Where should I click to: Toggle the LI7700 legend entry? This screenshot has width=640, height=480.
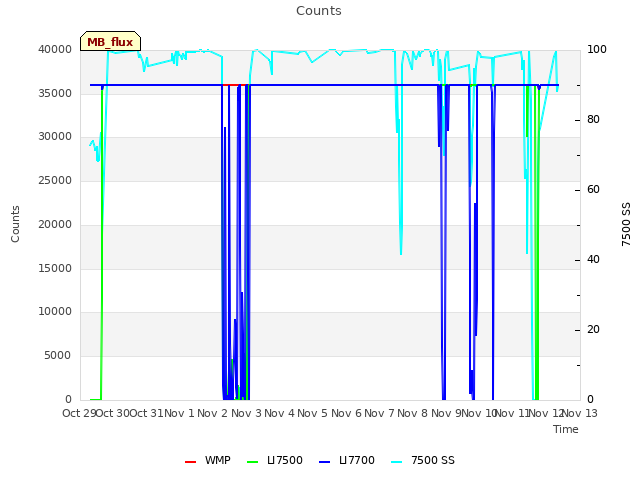pyautogui.click(x=347, y=460)
